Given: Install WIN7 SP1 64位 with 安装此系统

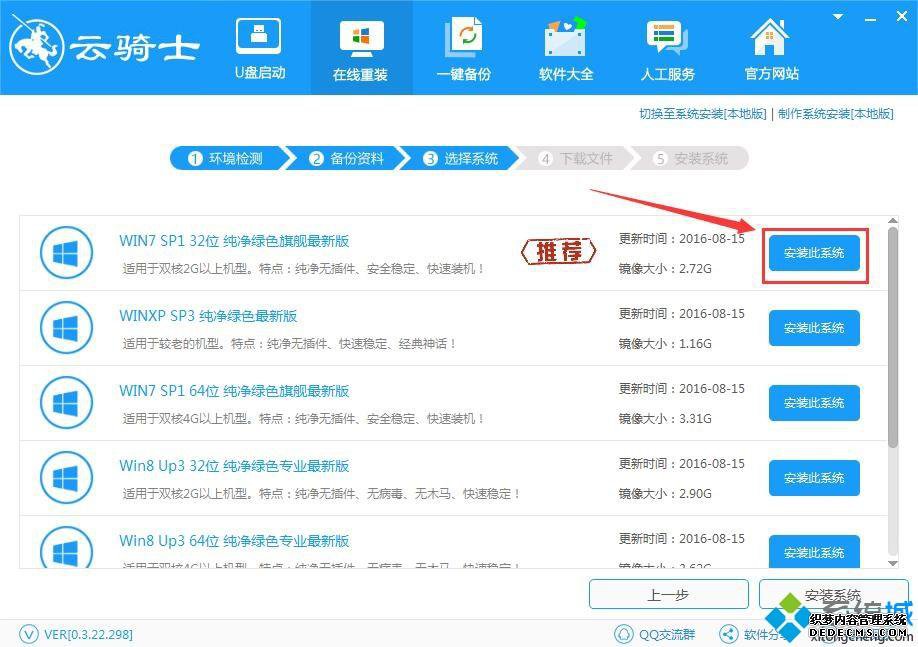Looking at the screenshot, I should [814, 403].
